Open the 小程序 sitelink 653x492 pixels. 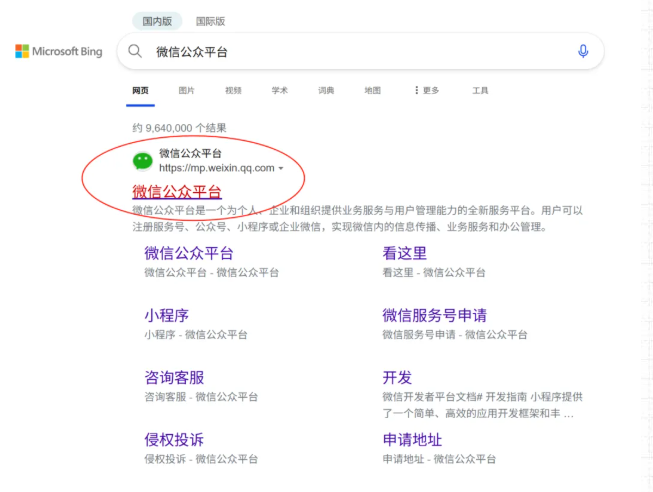point(167,315)
